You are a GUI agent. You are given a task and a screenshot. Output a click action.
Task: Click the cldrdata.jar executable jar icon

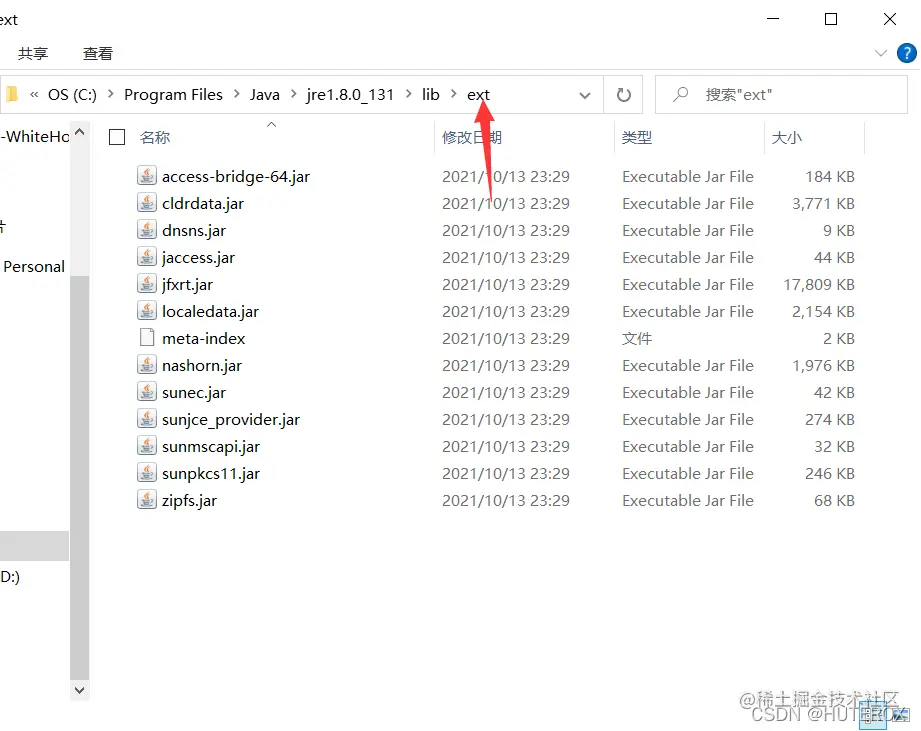(147, 203)
